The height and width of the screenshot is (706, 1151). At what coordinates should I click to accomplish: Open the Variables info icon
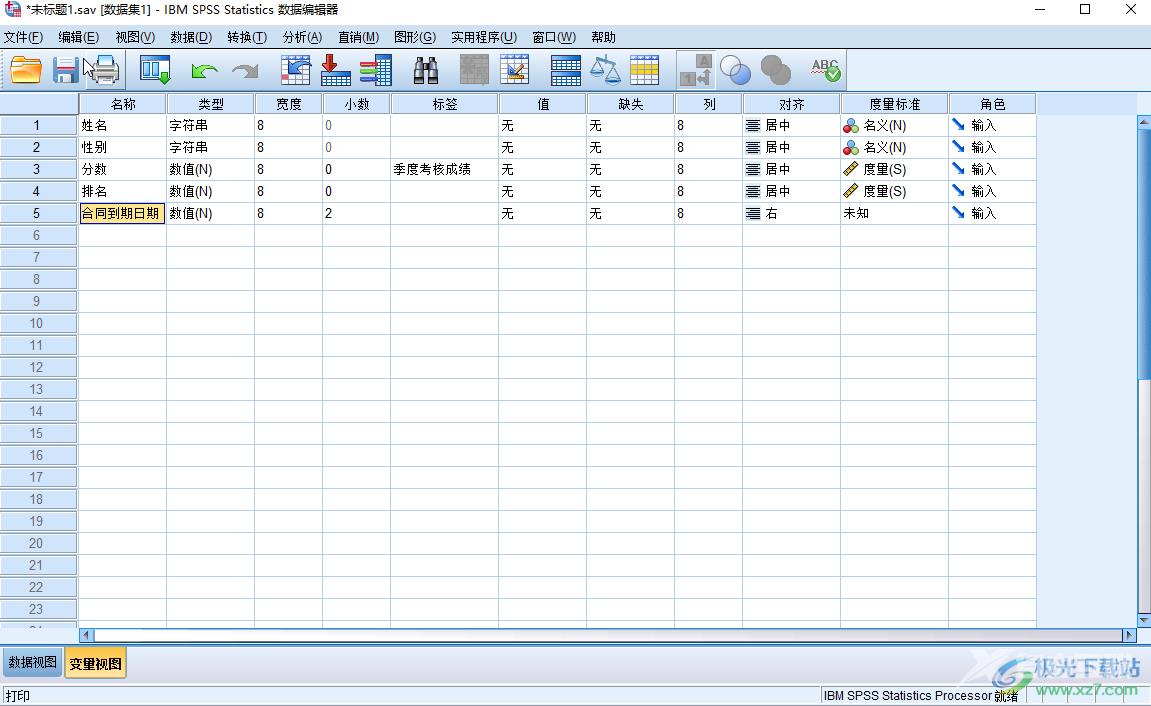point(376,70)
